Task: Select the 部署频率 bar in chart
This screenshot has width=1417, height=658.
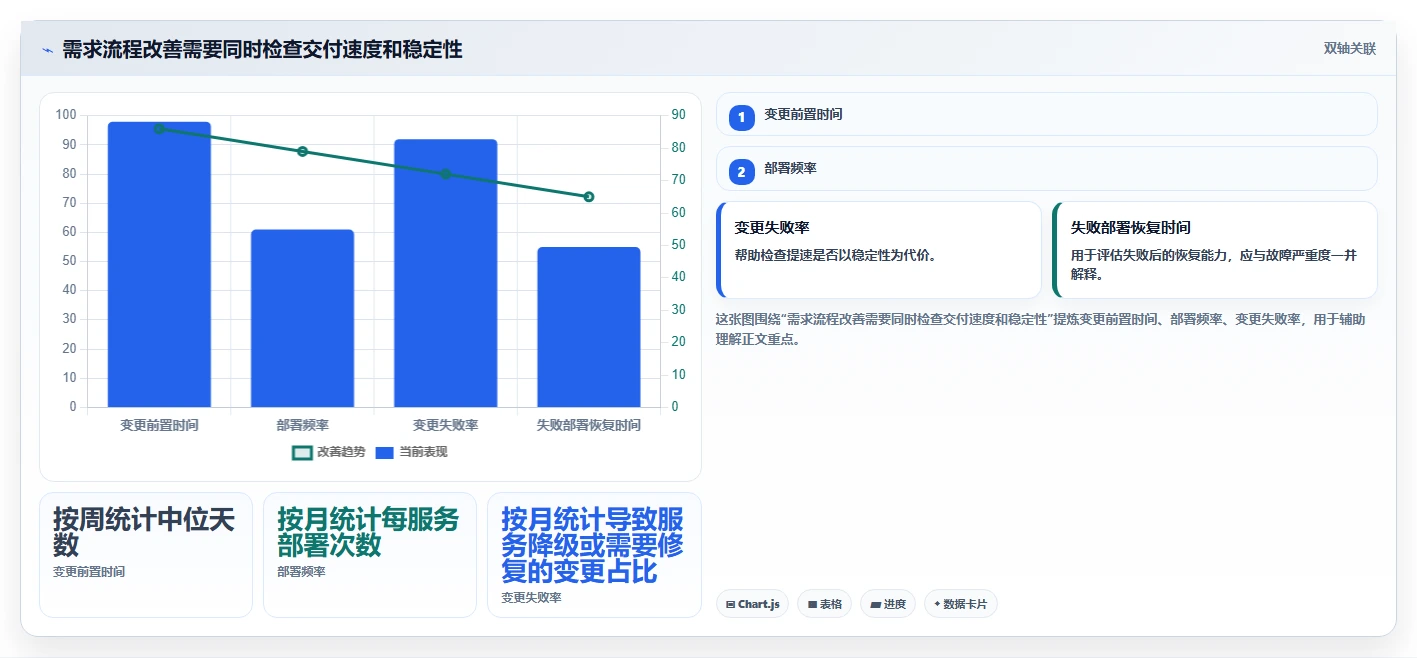Action: pos(302,318)
